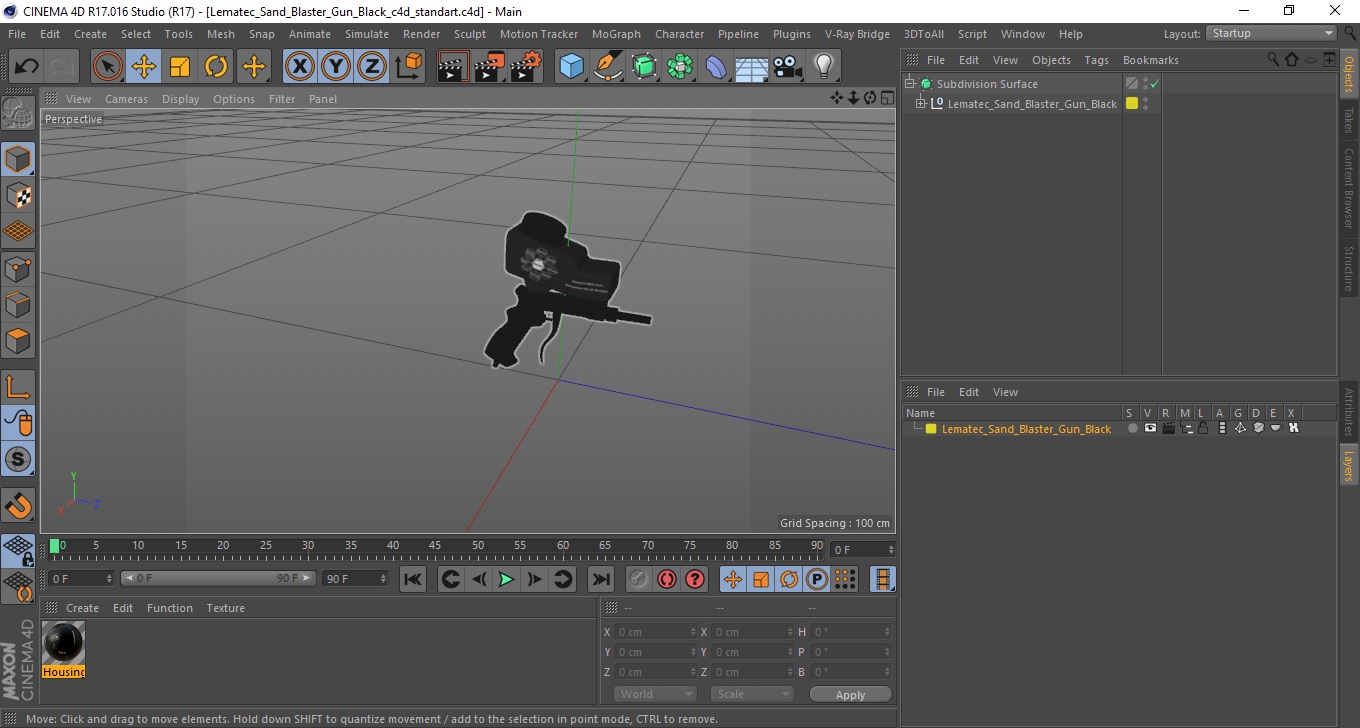This screenshot has width=1360, height=728.
Task: Add a Cube primitive
Action: click(x=572, y=67)
